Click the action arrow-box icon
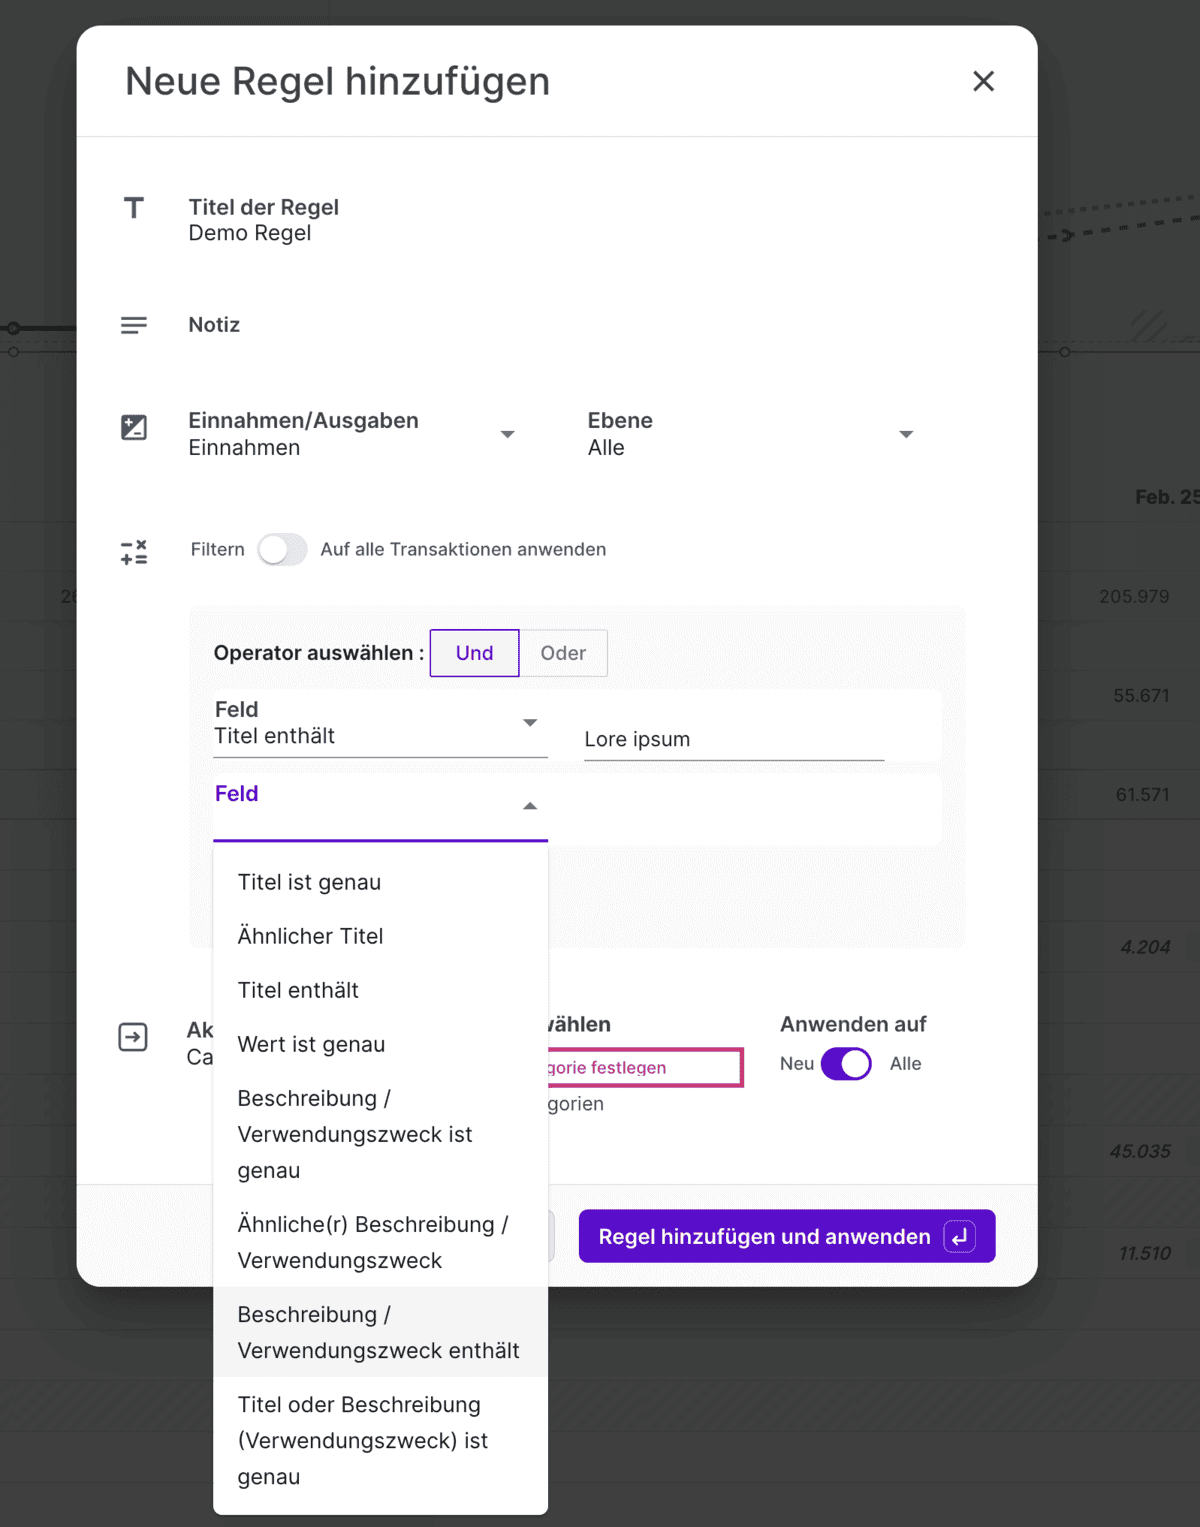 click(133, 1037)
